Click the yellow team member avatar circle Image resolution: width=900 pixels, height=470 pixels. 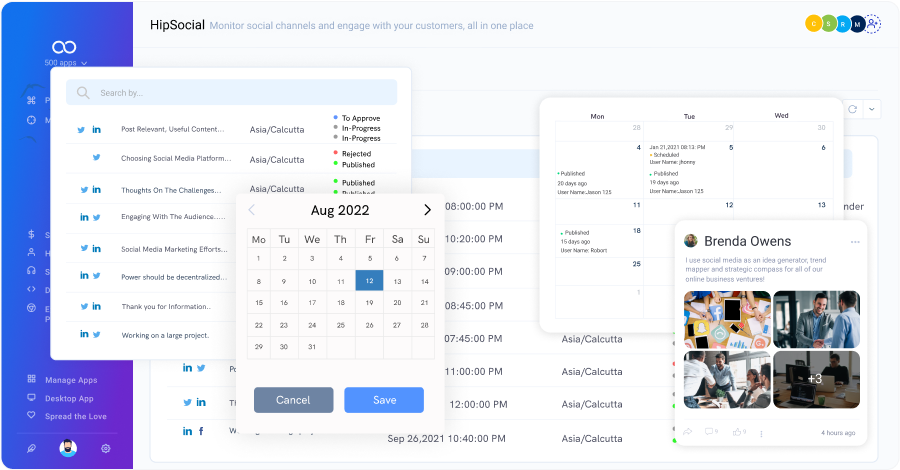click(x=814, y=23)
